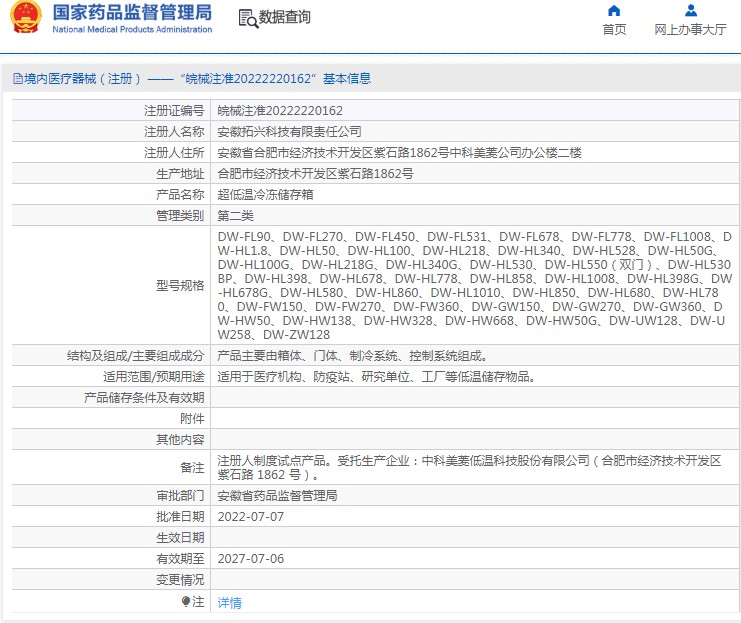This screenshot has width=741, height=623.
Task: Click the 产品名称 row label
Action: pos(180,195)
